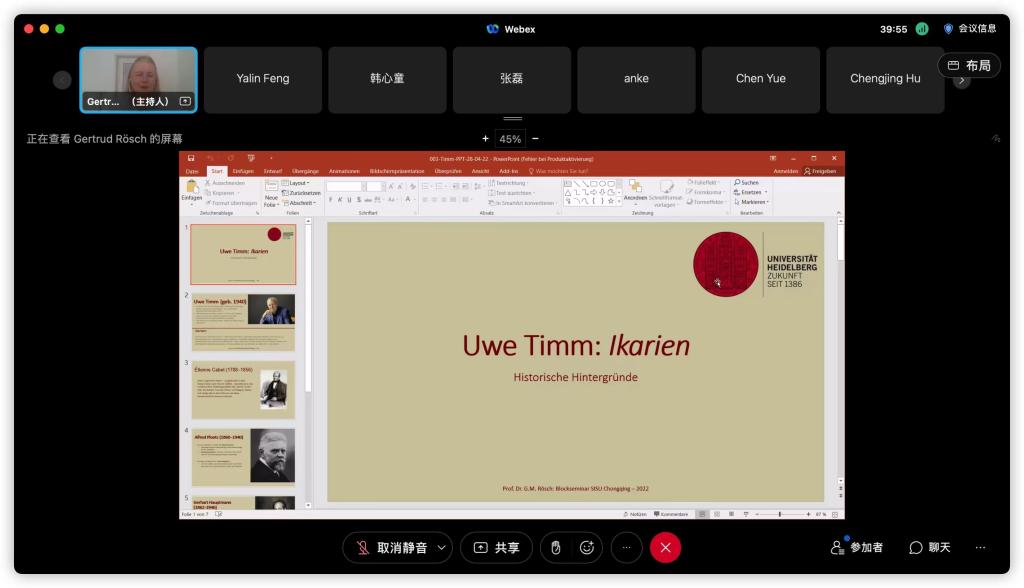Image resolution: width=1024 pixels, height=588 pixels.
Task: Open panel options ellipsis at bottom right
Action: coord(980,547)
